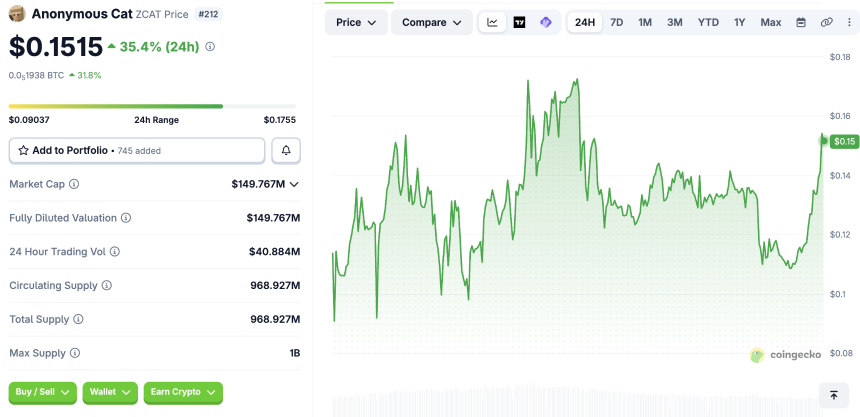
Task: Open the chart three-dot options menu
Action: click(849, 22)
